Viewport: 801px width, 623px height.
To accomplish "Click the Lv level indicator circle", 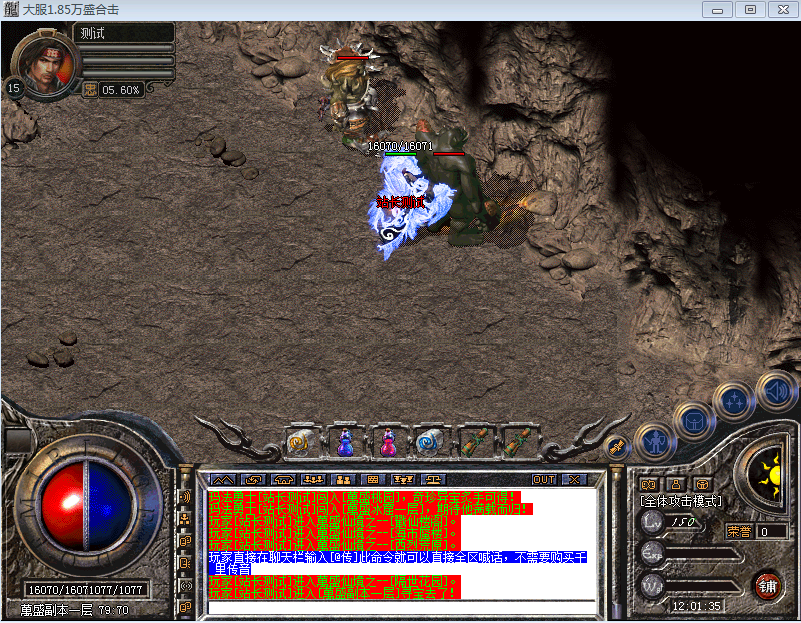I will coord(652,522).
